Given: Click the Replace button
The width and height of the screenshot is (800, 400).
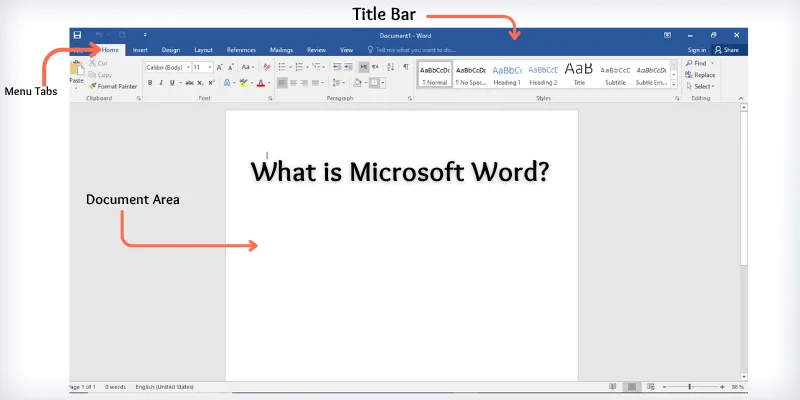Looking at the screenshot, I should click(700, 75).
